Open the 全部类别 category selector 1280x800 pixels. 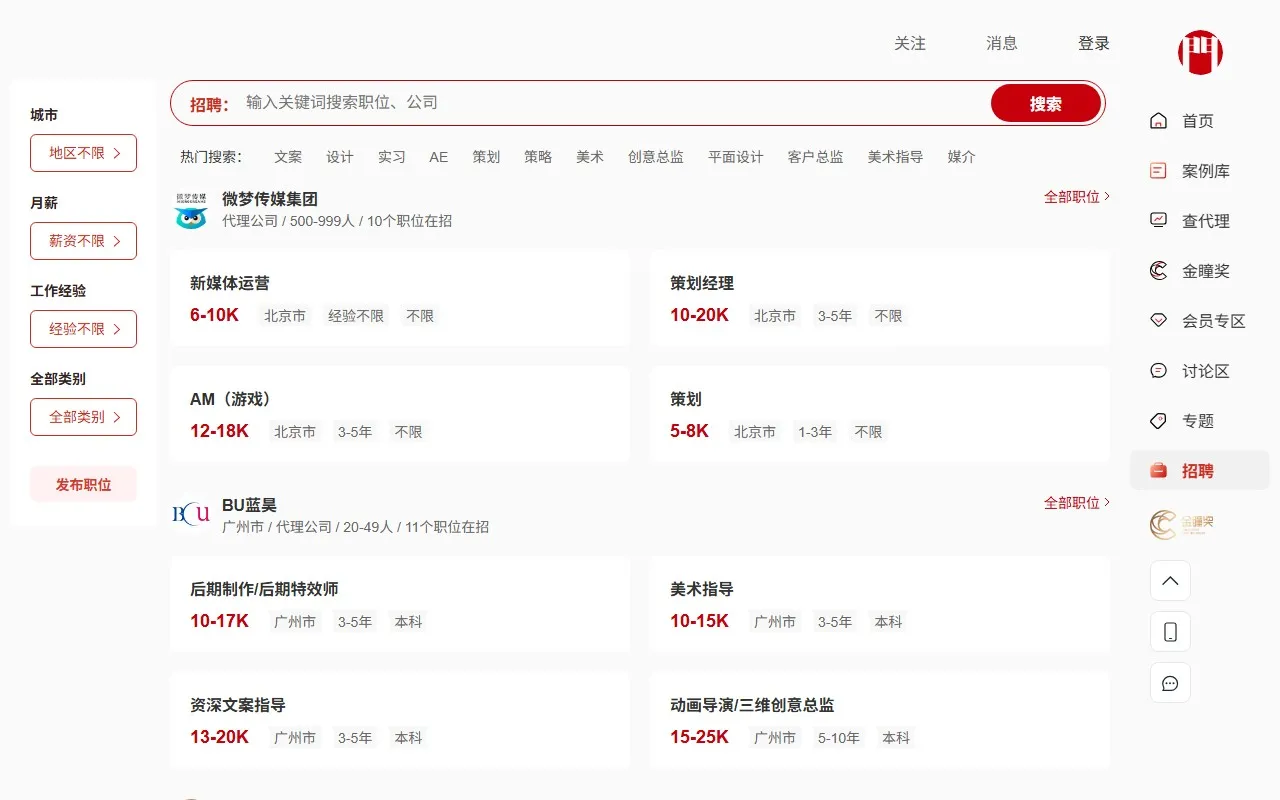tap(83, 416)
